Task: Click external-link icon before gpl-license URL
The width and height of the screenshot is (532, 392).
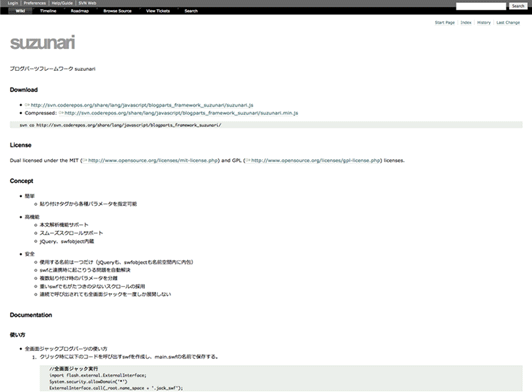Action: click(x=248, y=160)
